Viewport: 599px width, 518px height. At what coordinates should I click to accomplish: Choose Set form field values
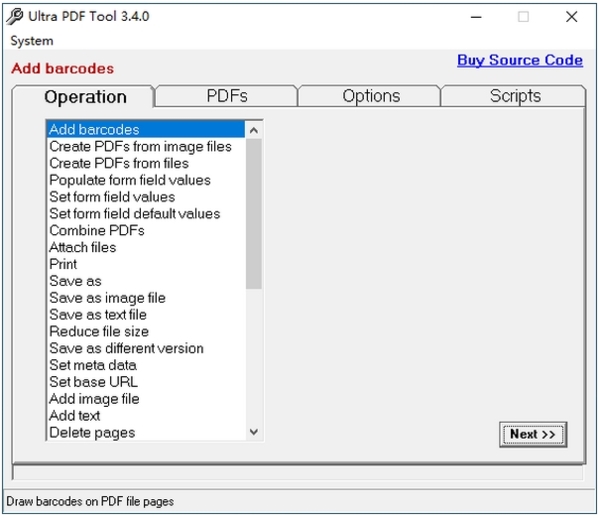click(146, 197)
